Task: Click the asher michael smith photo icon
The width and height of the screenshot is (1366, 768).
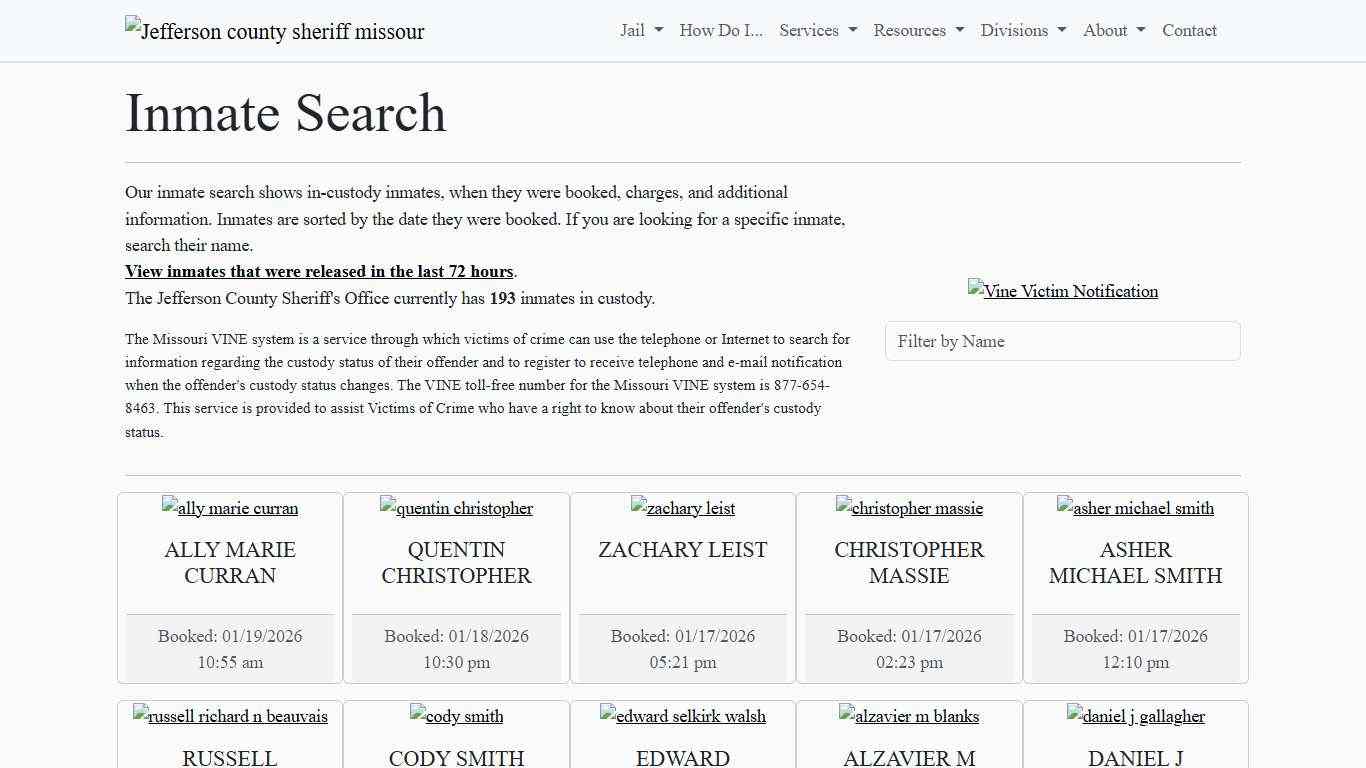Action: [1135, 508]
